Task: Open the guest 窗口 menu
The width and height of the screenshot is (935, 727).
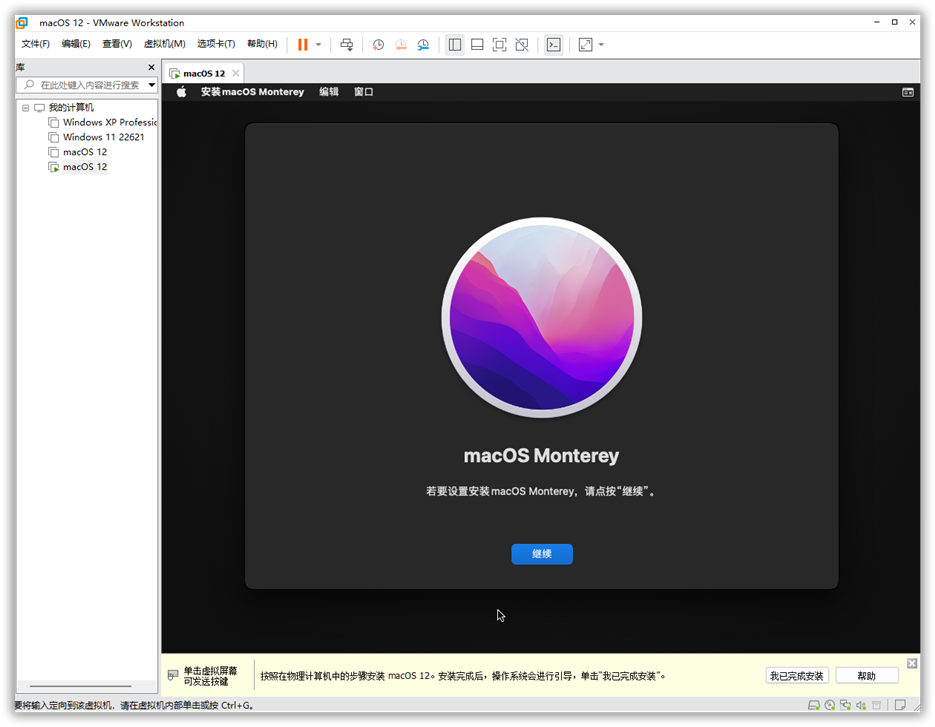Action: (363, 92)
